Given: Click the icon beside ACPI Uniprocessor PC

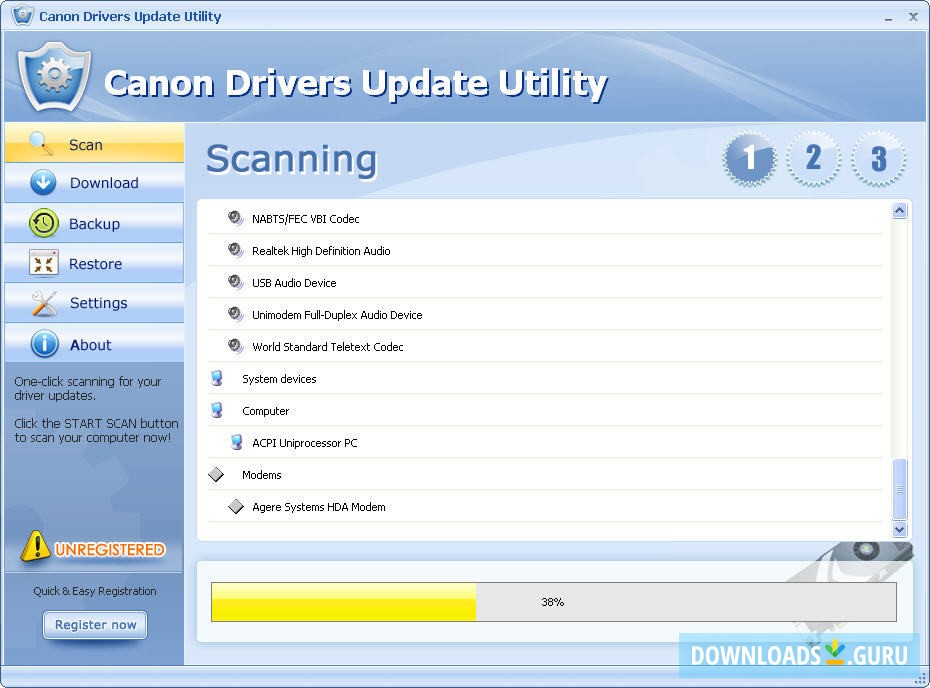Looking at the screenshot, I should pos(237,442).
